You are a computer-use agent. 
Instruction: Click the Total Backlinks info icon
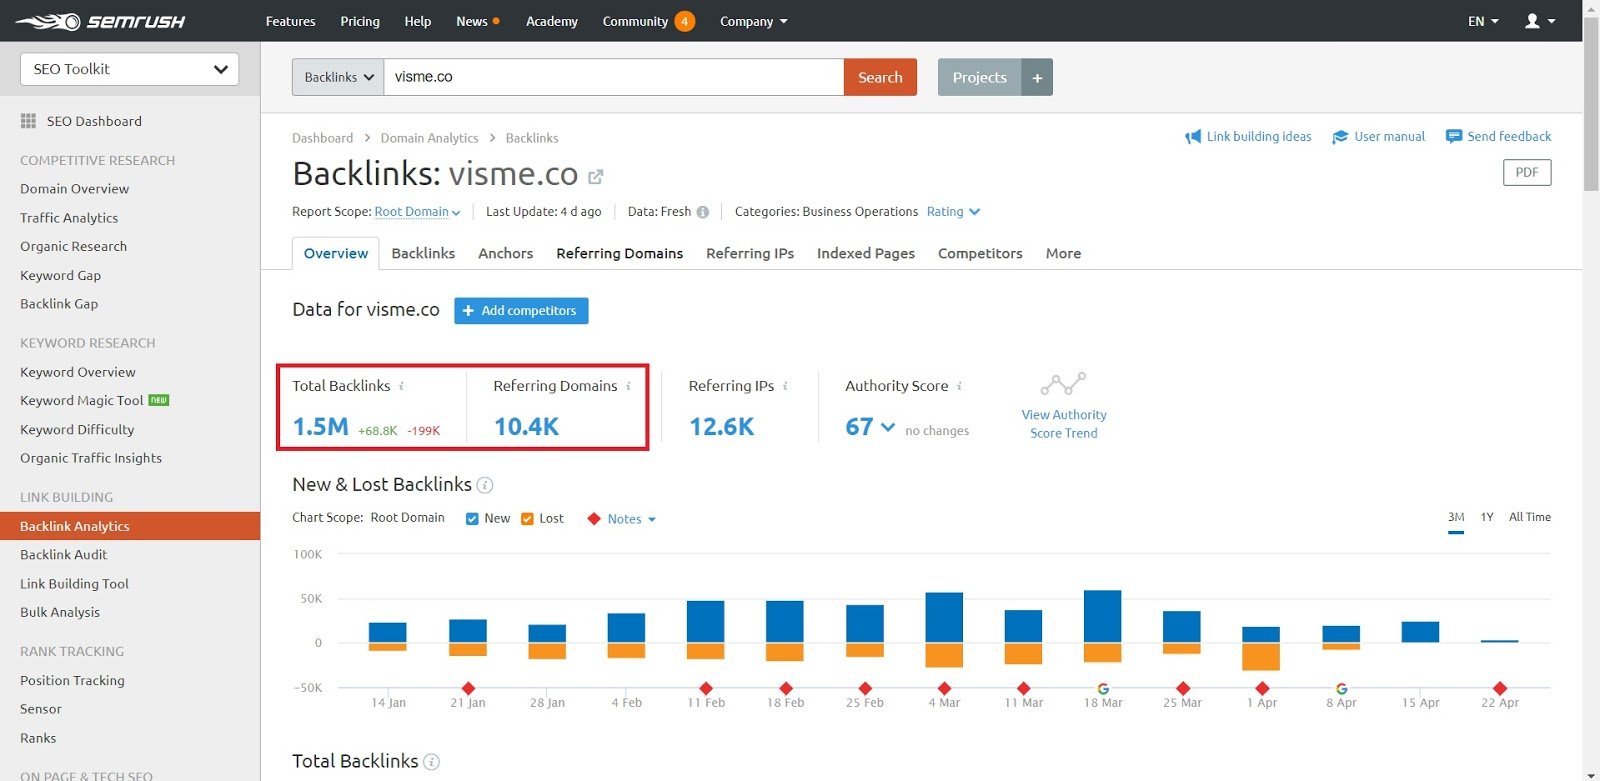click(401, 386)
